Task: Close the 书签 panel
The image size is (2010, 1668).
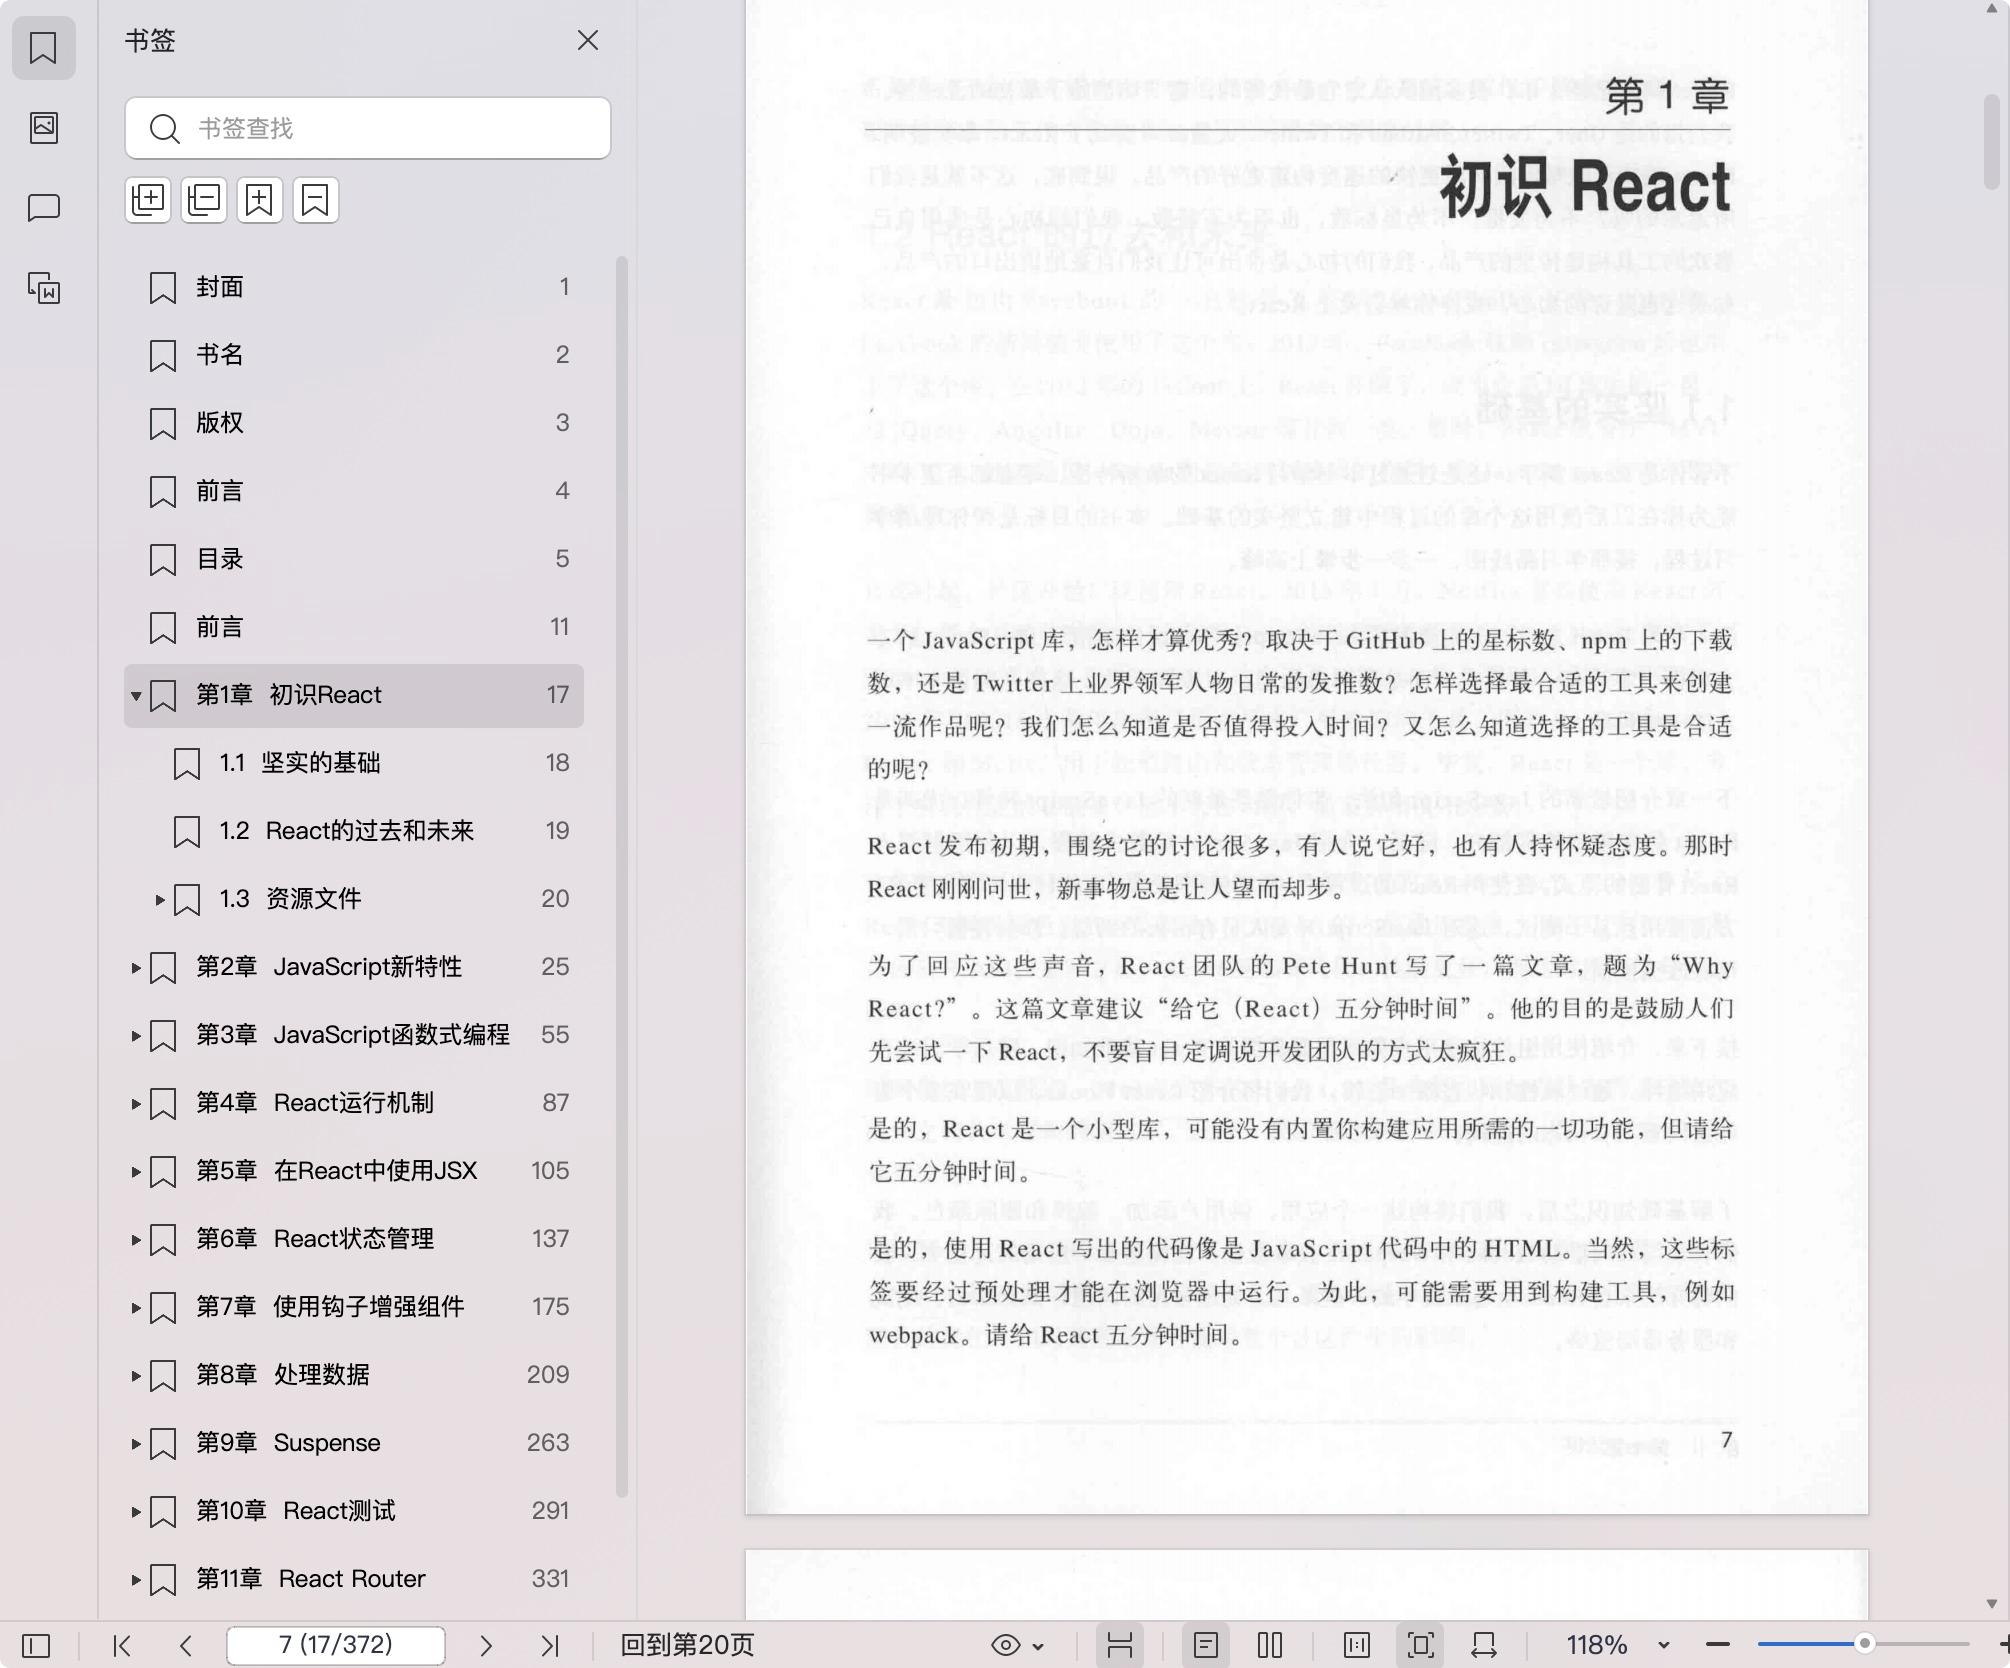Action: pos(588,40)
